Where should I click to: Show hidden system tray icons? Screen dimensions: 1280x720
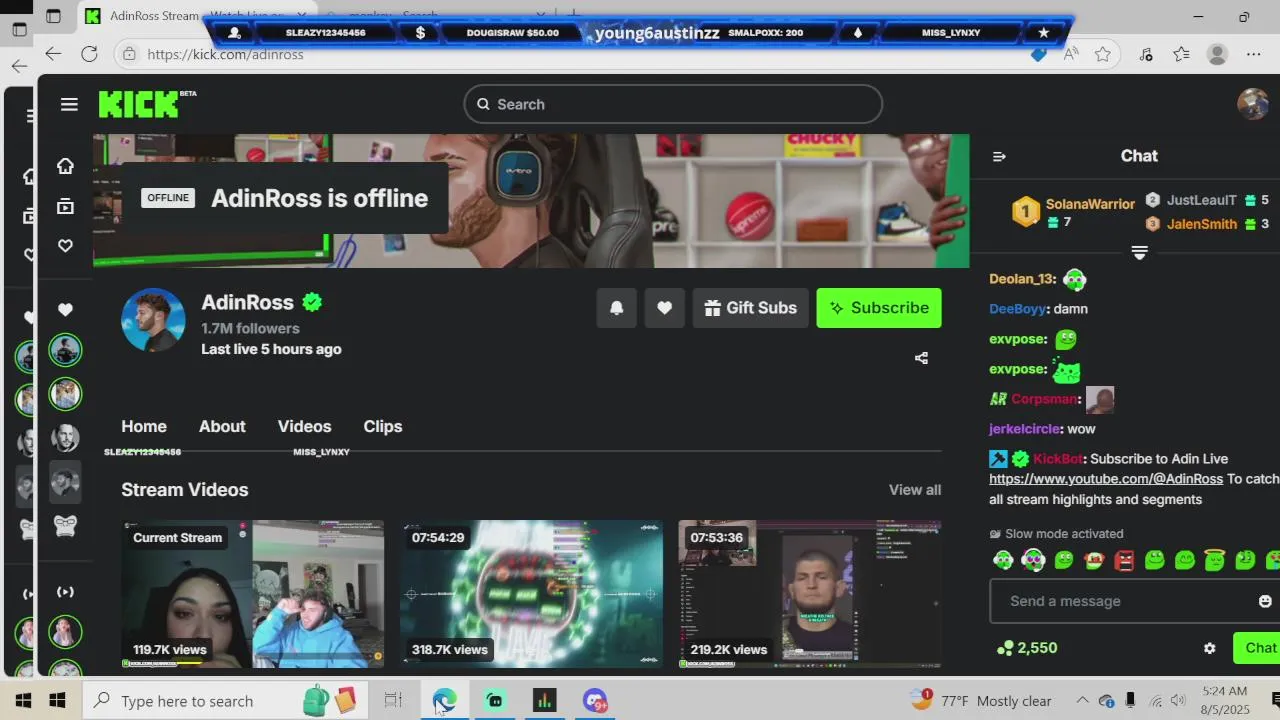[x=1082, y=701]
